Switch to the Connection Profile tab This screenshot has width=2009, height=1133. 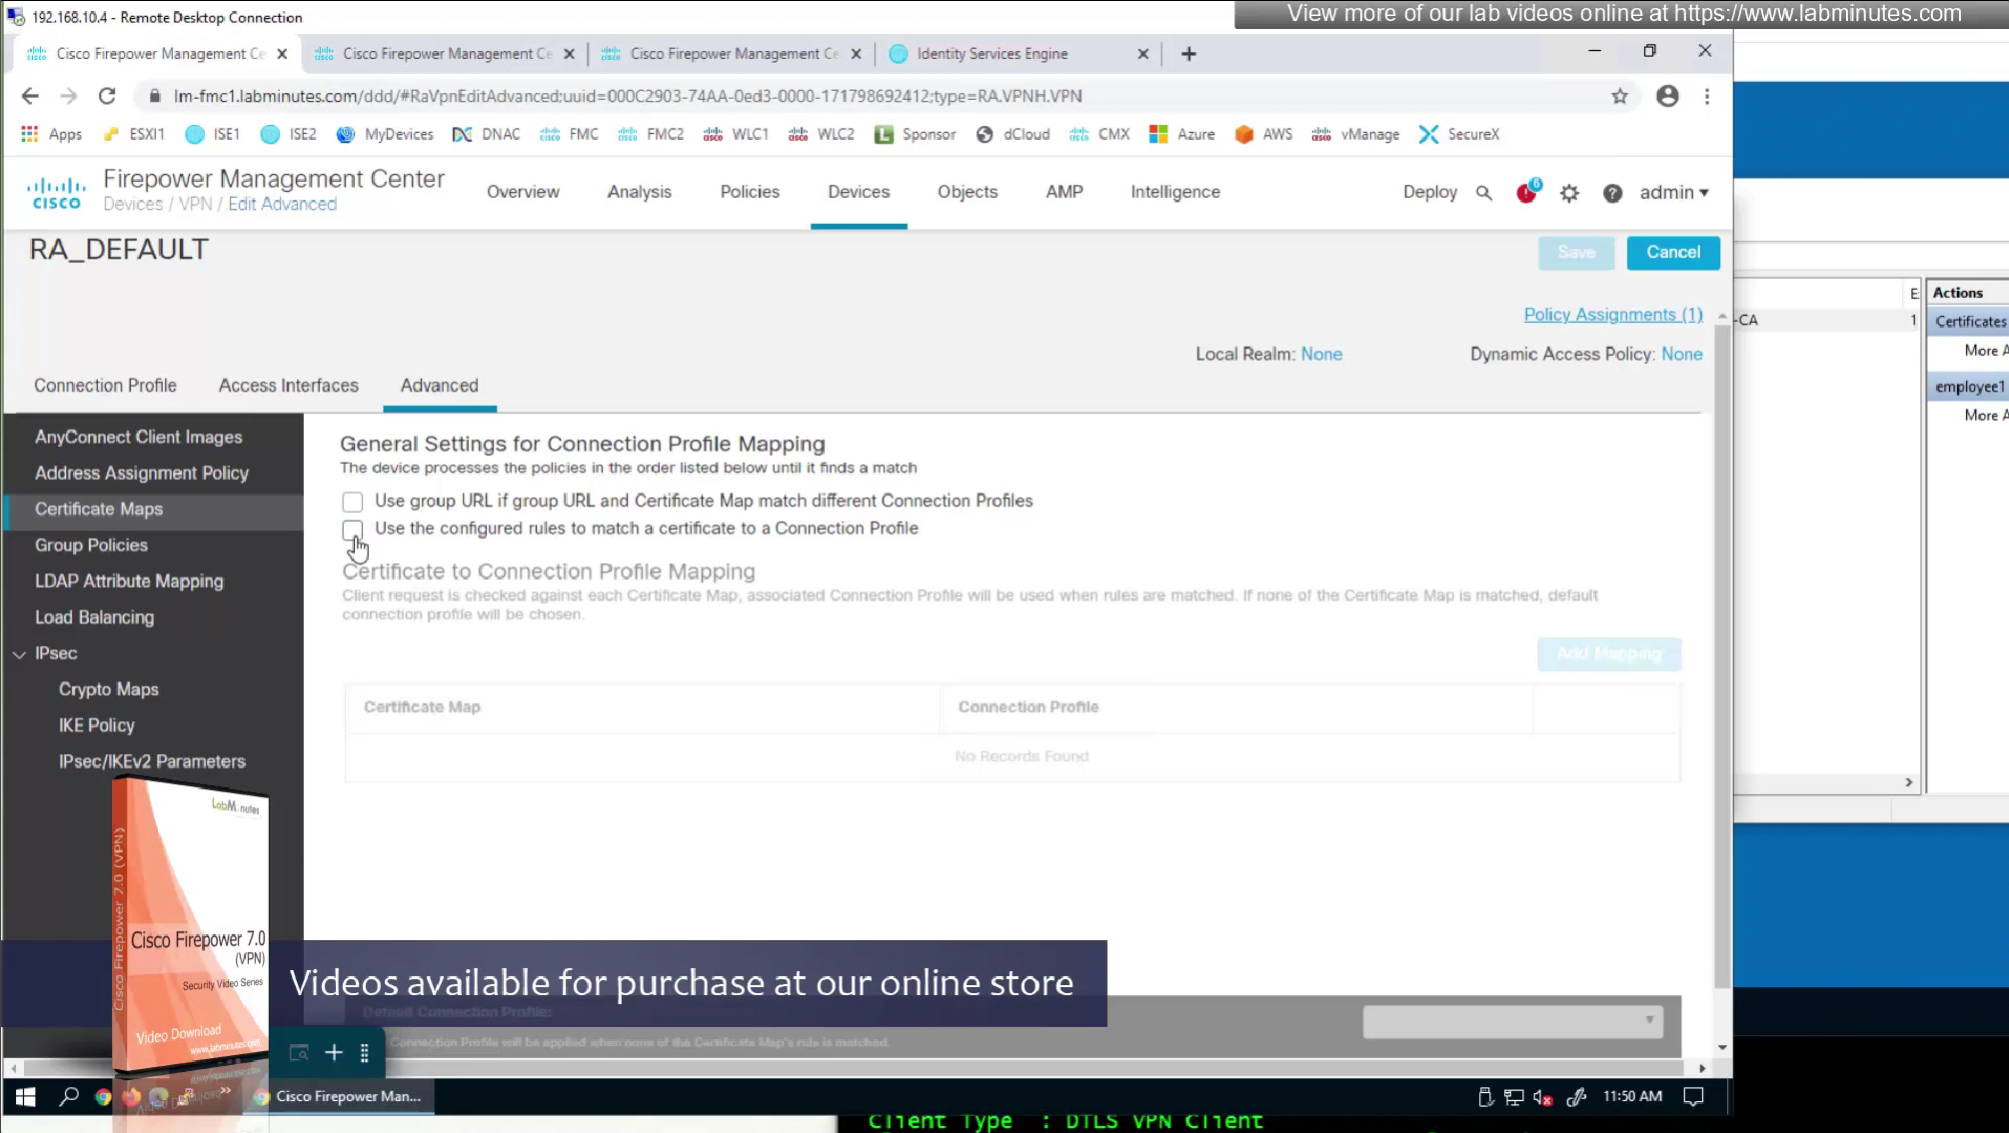pyautogui.click(x=105, y=386)
